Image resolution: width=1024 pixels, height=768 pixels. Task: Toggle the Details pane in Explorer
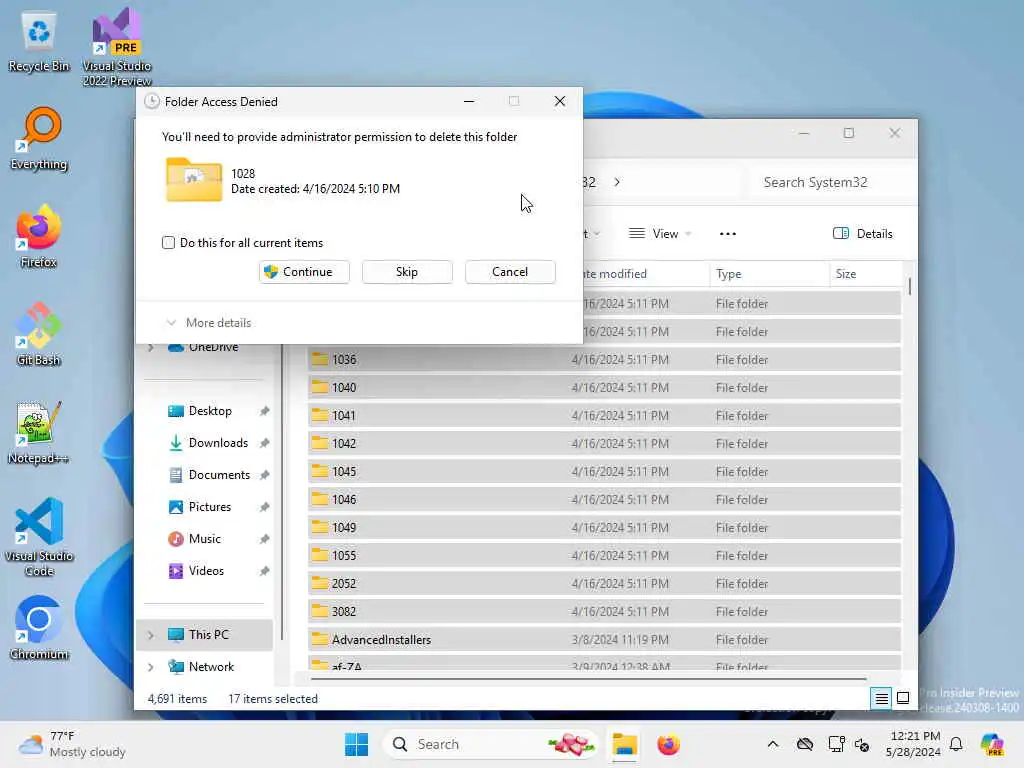point(863,234)
